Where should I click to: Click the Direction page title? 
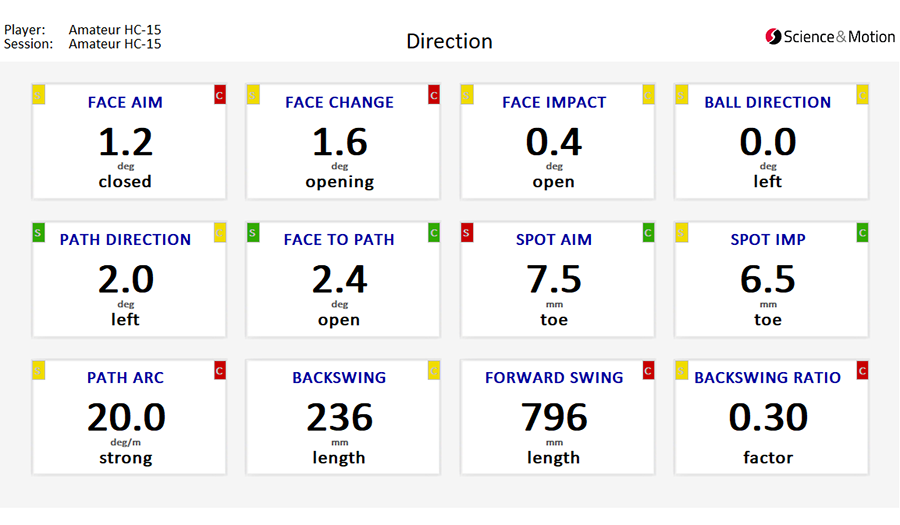click(x=449, y=41)
